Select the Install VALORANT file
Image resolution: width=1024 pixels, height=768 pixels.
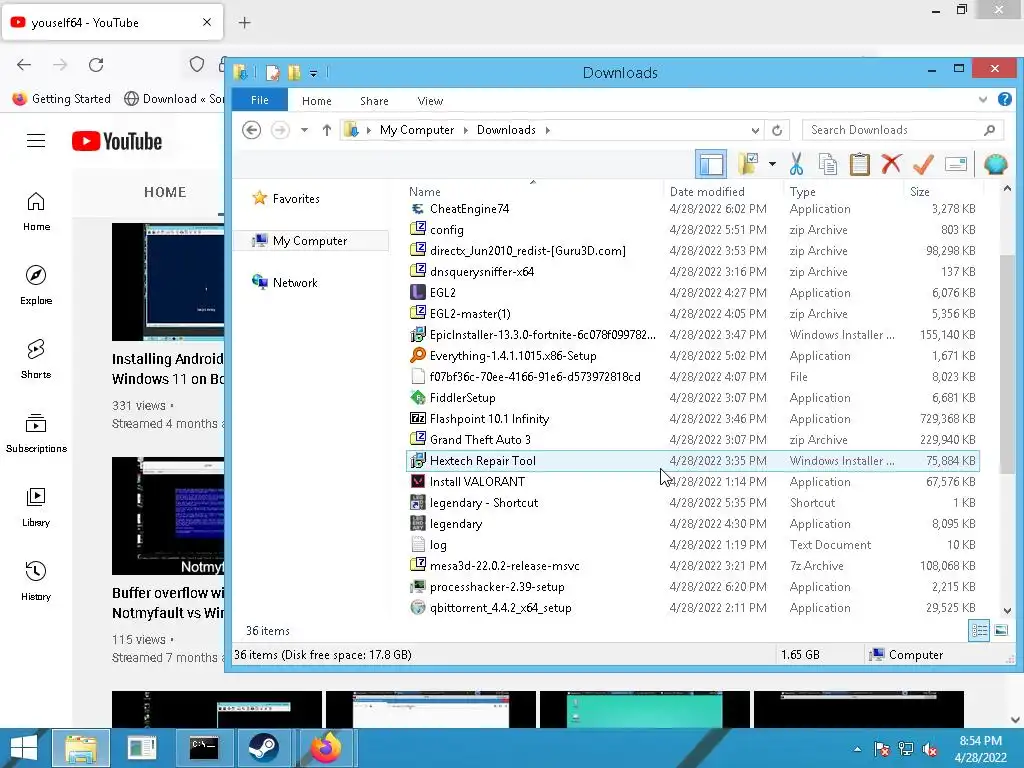pos(692,482)
